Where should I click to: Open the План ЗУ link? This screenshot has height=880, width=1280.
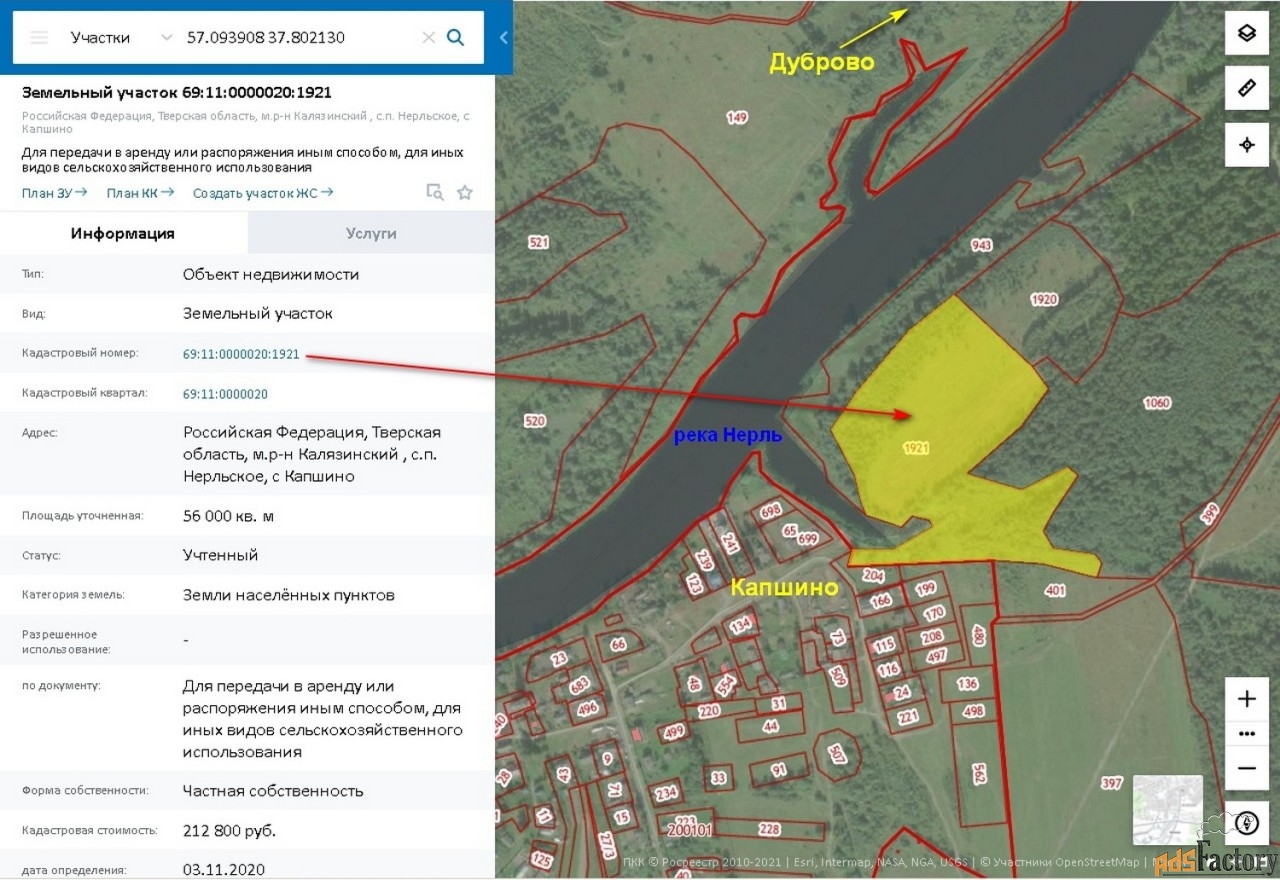54,193
